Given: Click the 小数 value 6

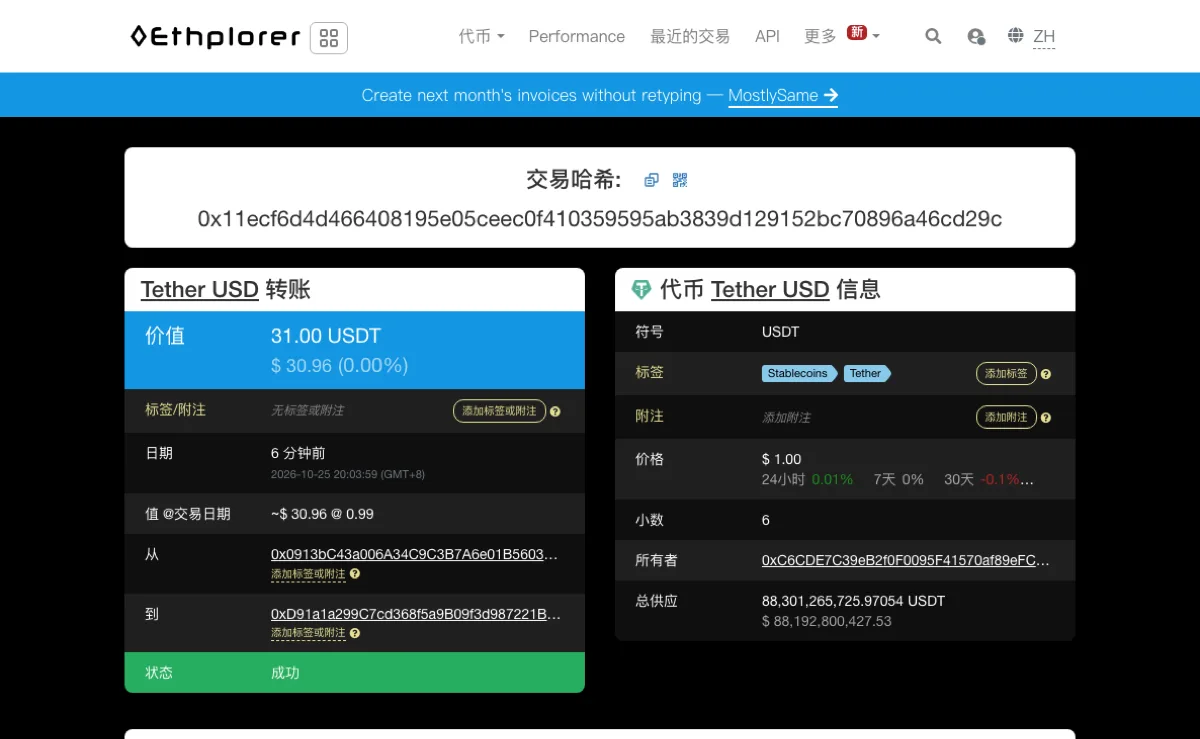Looking at the screenshot, I should (766, 520).
